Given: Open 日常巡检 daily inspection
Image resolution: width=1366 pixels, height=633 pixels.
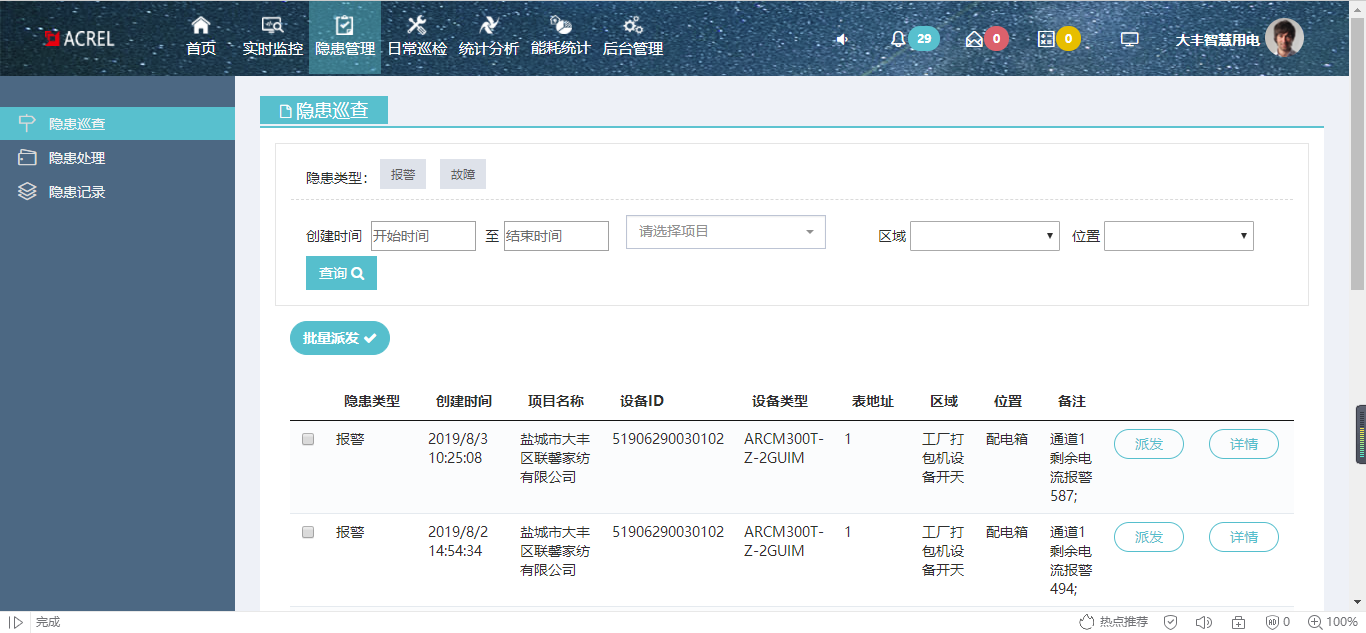Looking at the screenshot, I should [417, 37].
